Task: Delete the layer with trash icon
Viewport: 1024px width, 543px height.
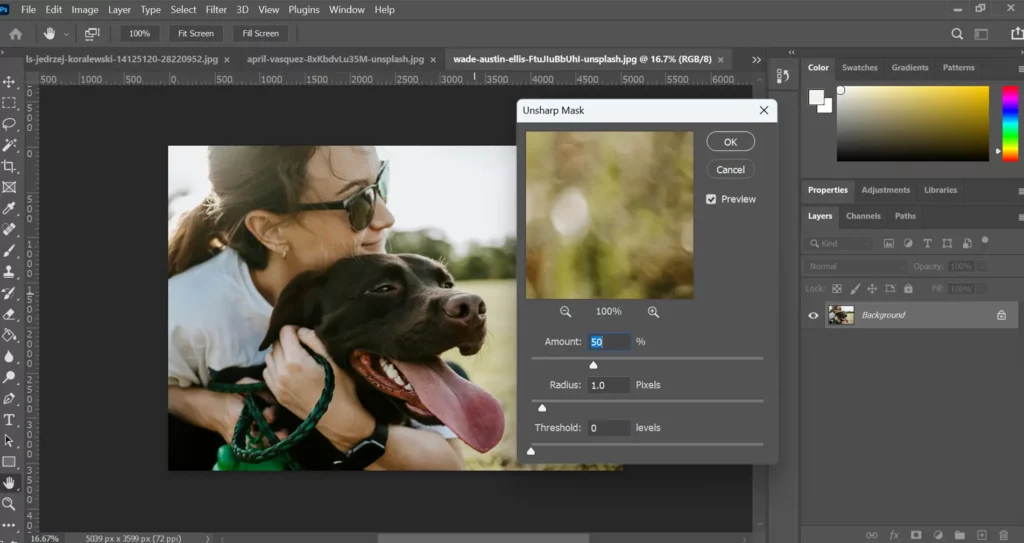Action: (x=1004, y=535)
